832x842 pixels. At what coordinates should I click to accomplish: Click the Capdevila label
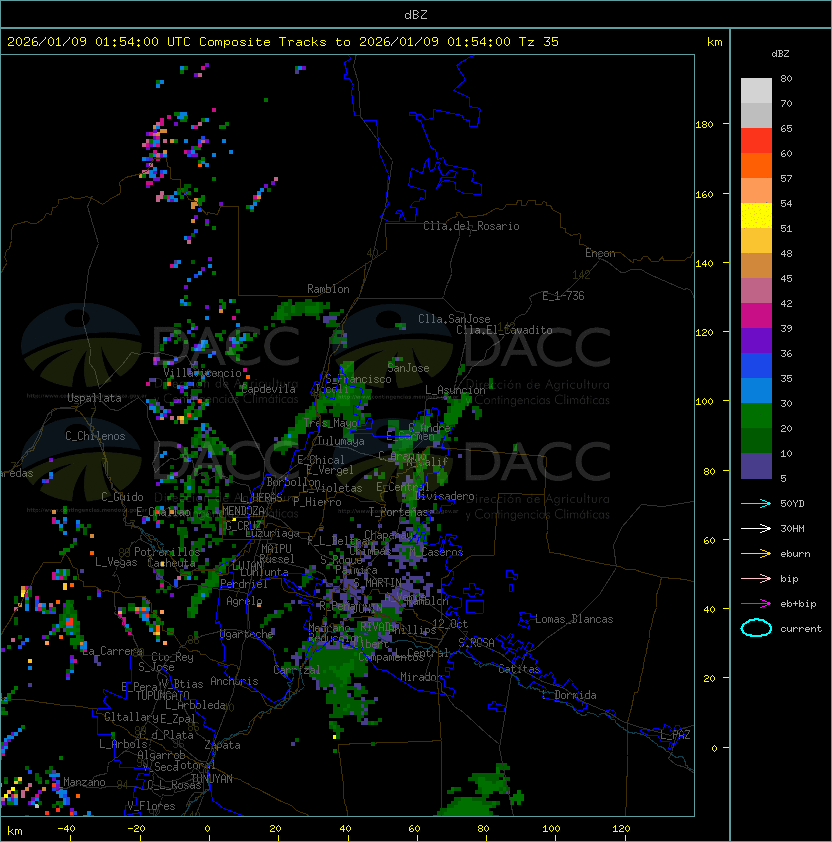[268, 388]
